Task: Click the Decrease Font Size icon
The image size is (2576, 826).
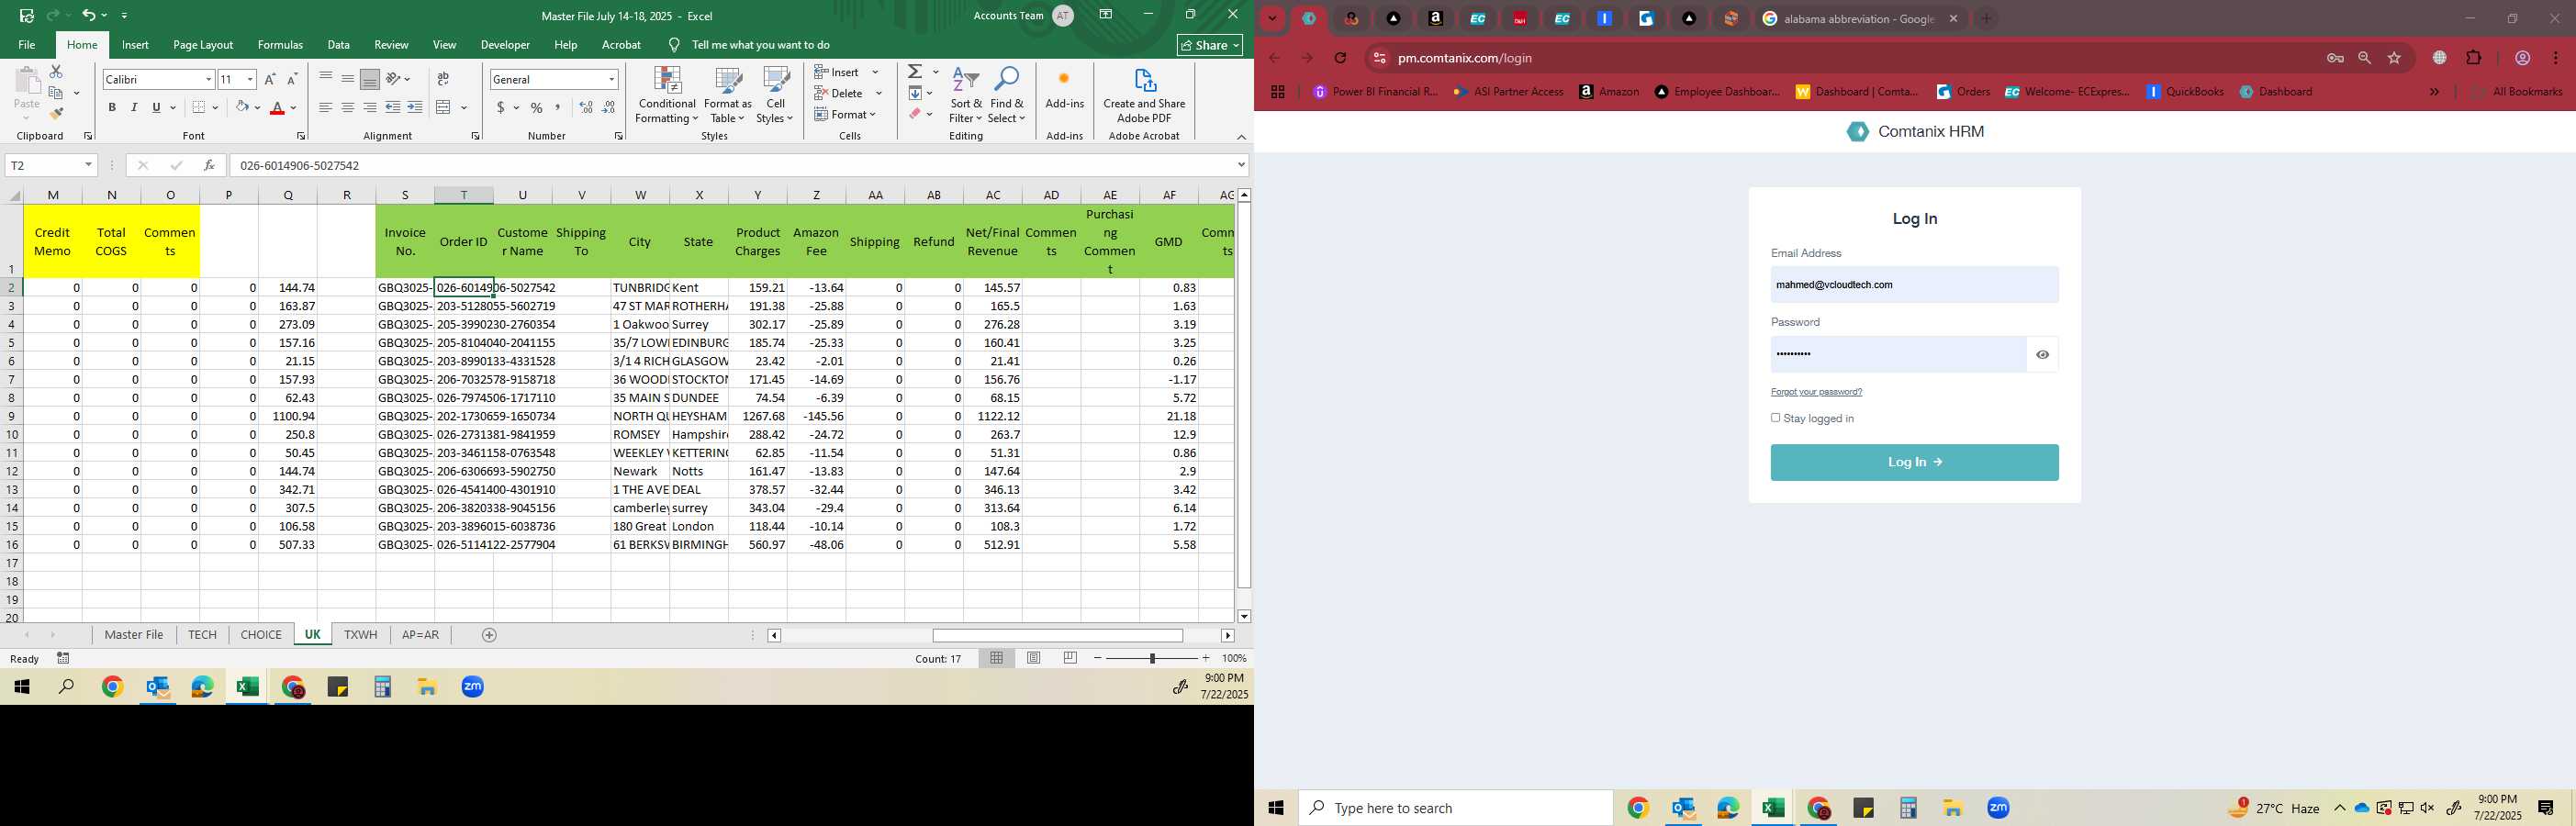Action: coord(292,79)
